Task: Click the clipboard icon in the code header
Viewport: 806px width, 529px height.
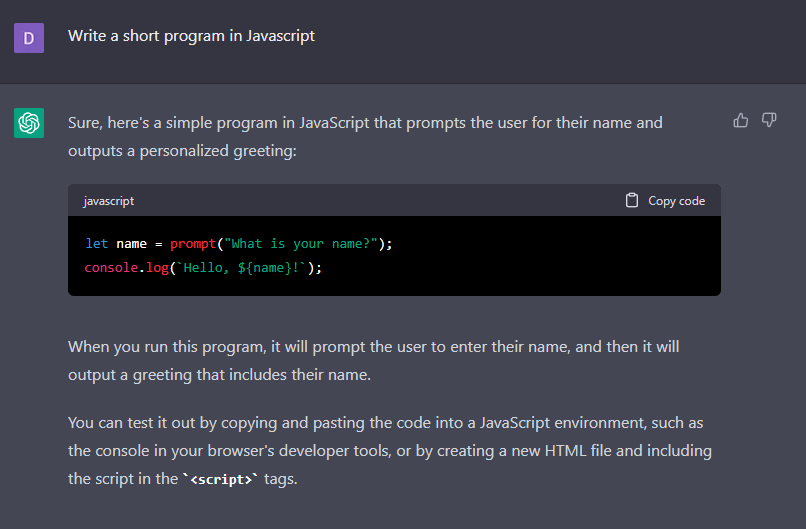Action: click(632, 200)
